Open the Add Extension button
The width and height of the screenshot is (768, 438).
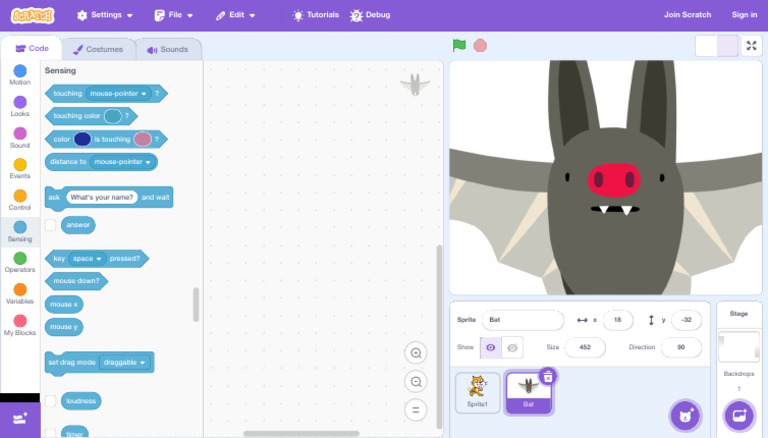pyautogui.click(x=20, y=419)
